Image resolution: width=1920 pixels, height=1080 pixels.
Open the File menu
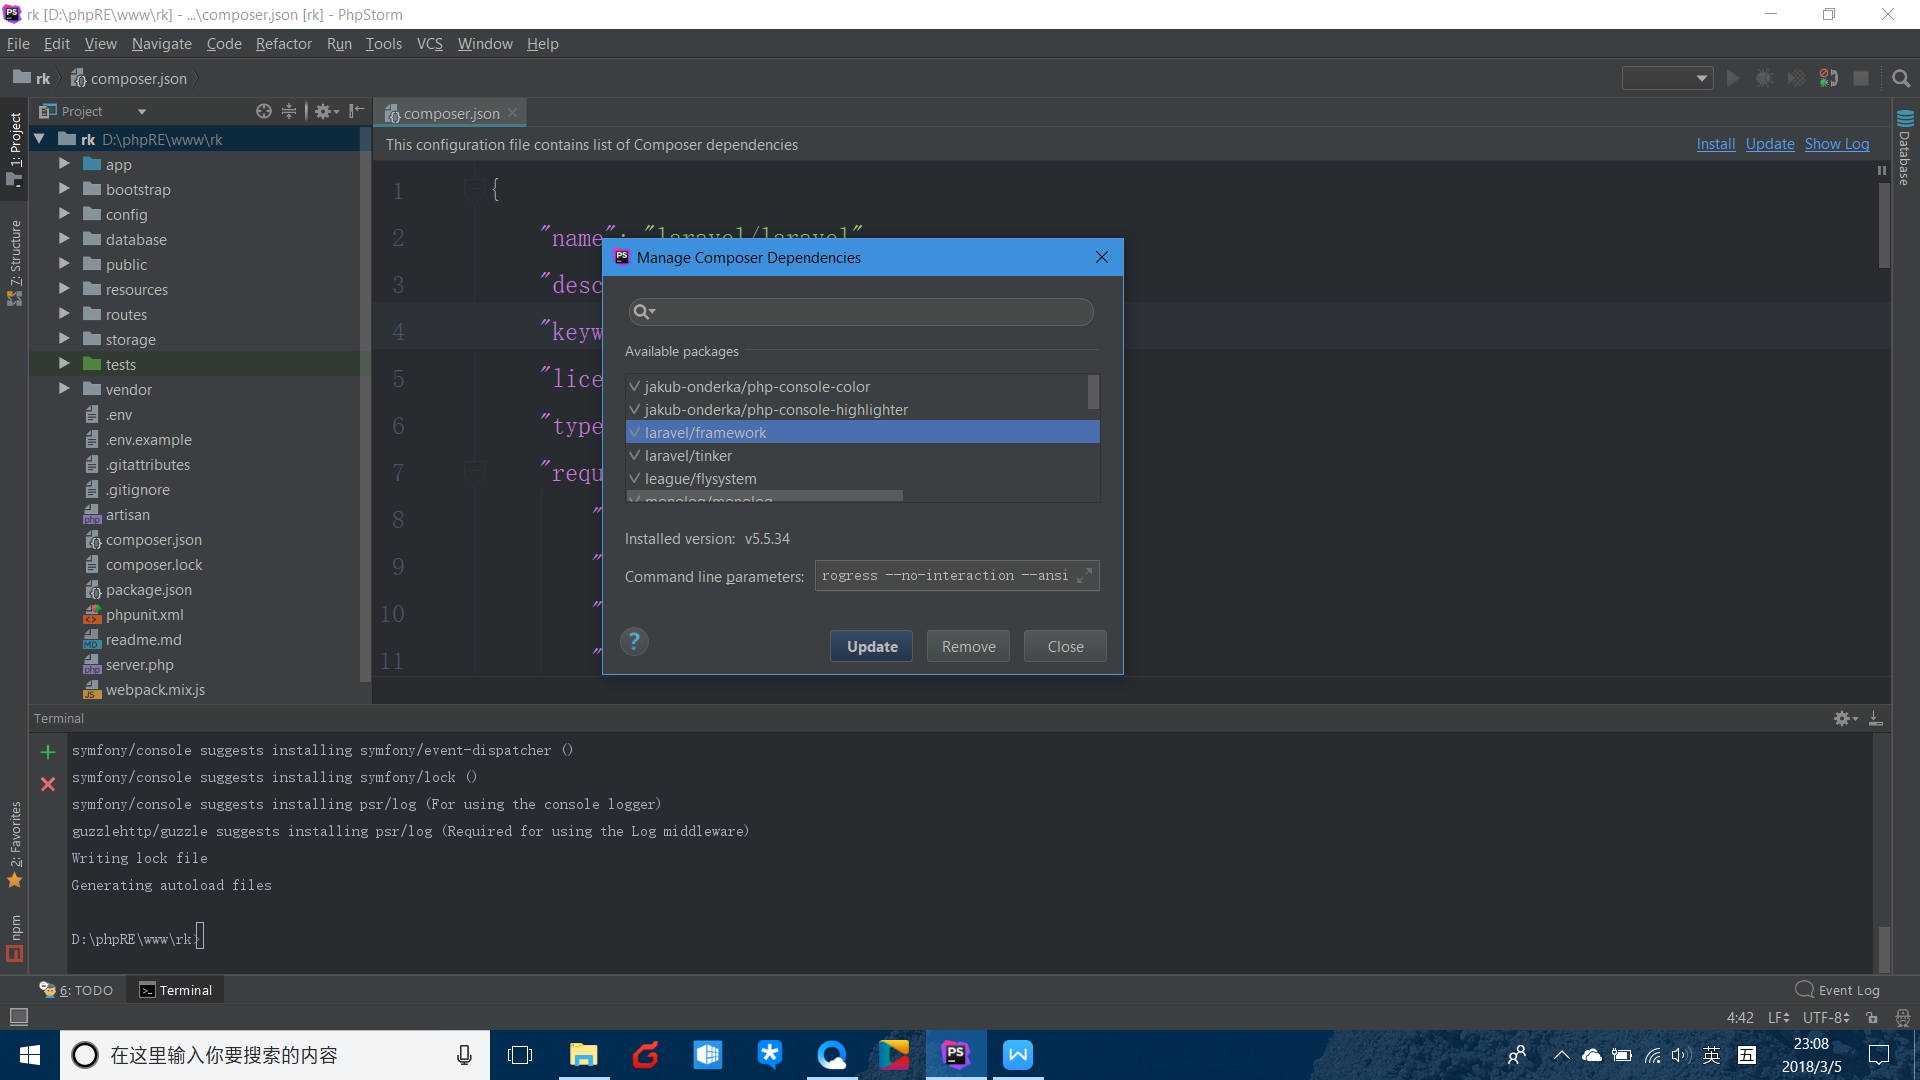(18, 44)
